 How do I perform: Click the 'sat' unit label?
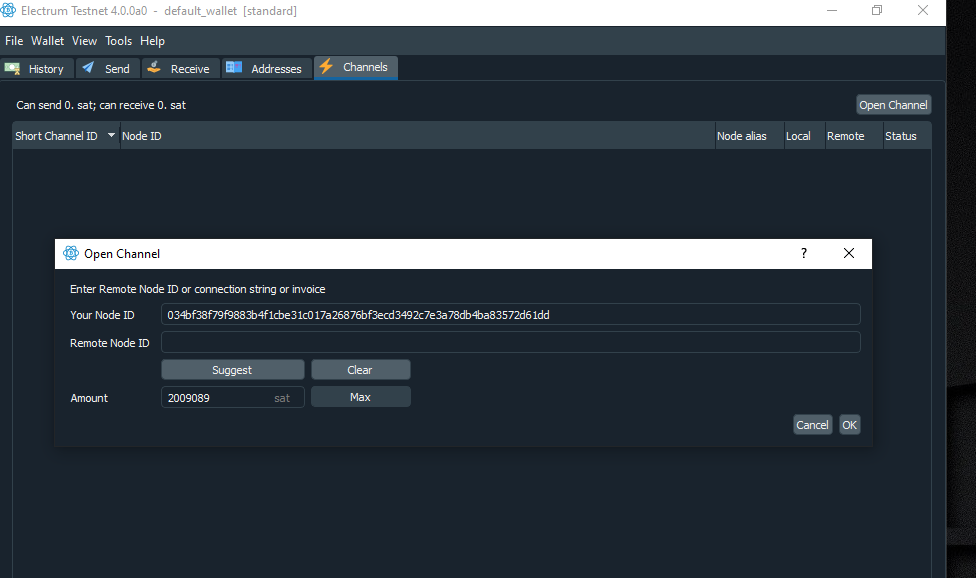[282, 398]
